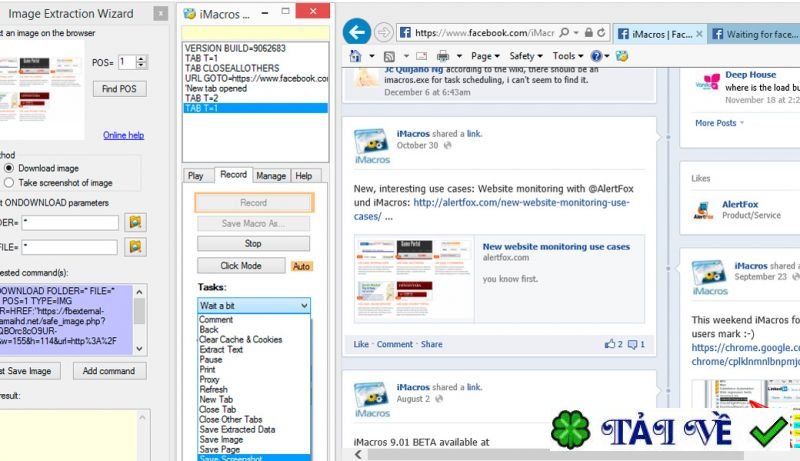Click the Save Image test button in wizard

pos(29,371)
